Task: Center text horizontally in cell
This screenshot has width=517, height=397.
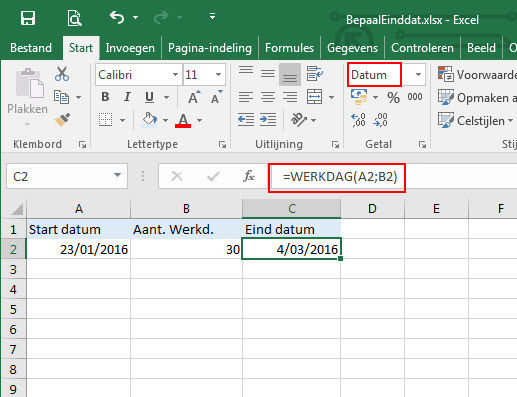Action: [x=268, y=97]
